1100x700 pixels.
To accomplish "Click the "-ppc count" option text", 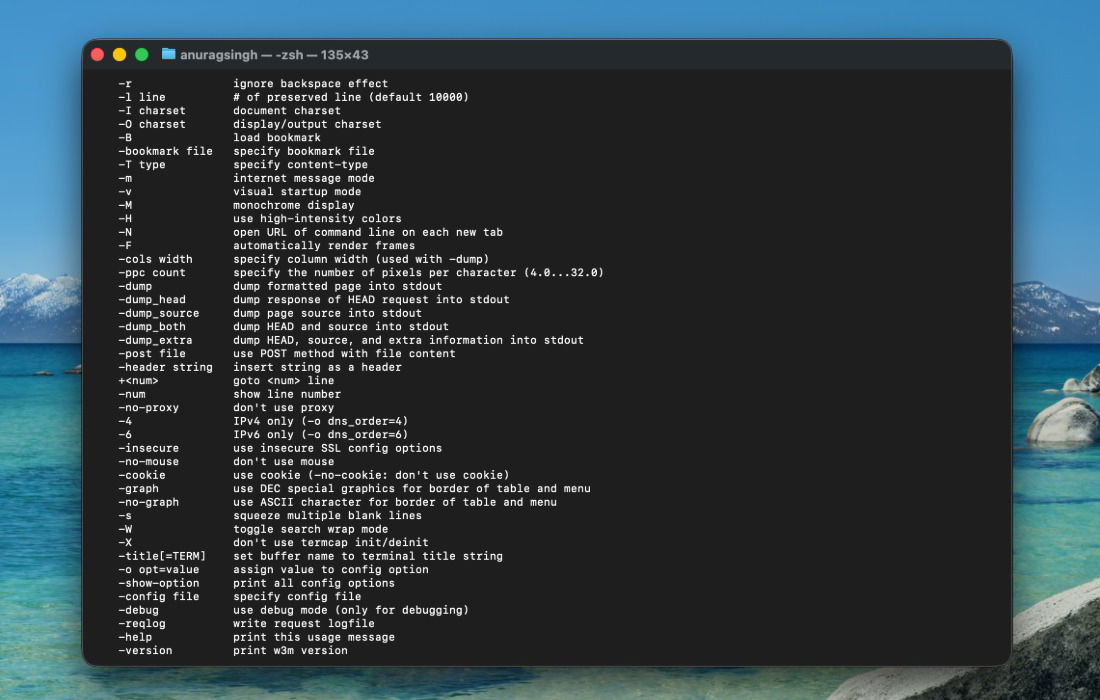I will [x=152, y=273].
